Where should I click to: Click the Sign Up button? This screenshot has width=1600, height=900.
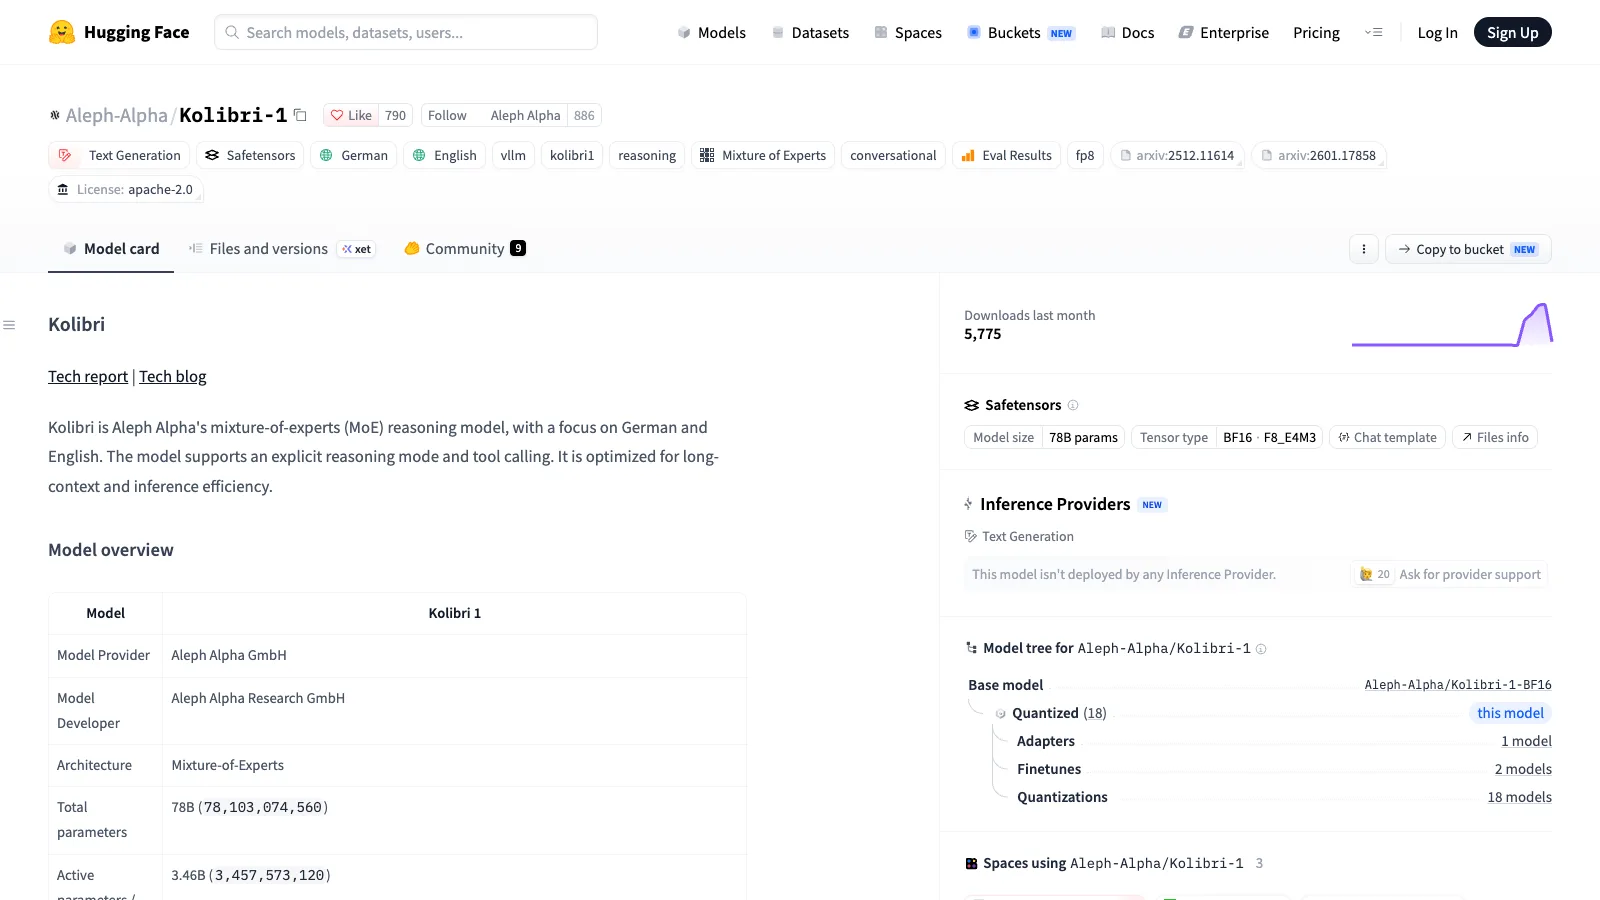pos(1512,32)
